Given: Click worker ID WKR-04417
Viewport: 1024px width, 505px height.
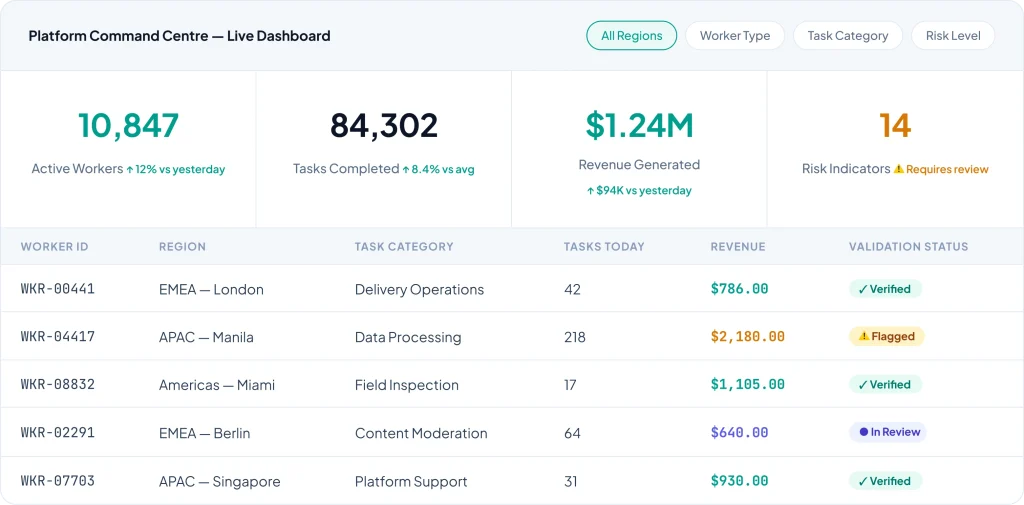Looking at the screenshot, I should 58,337.
